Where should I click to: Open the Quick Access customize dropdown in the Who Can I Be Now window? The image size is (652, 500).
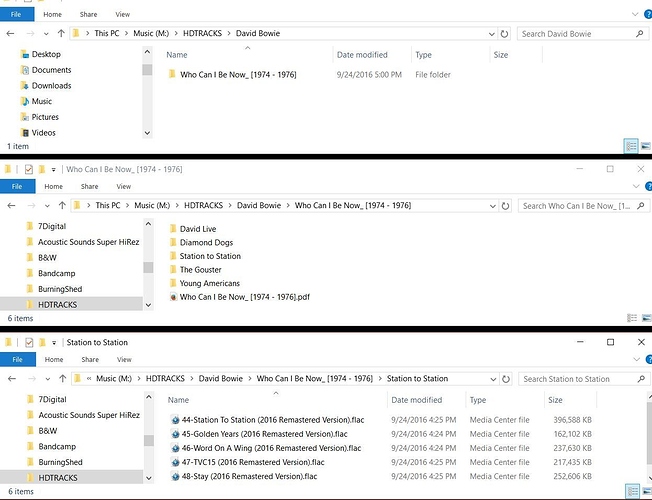54,170
